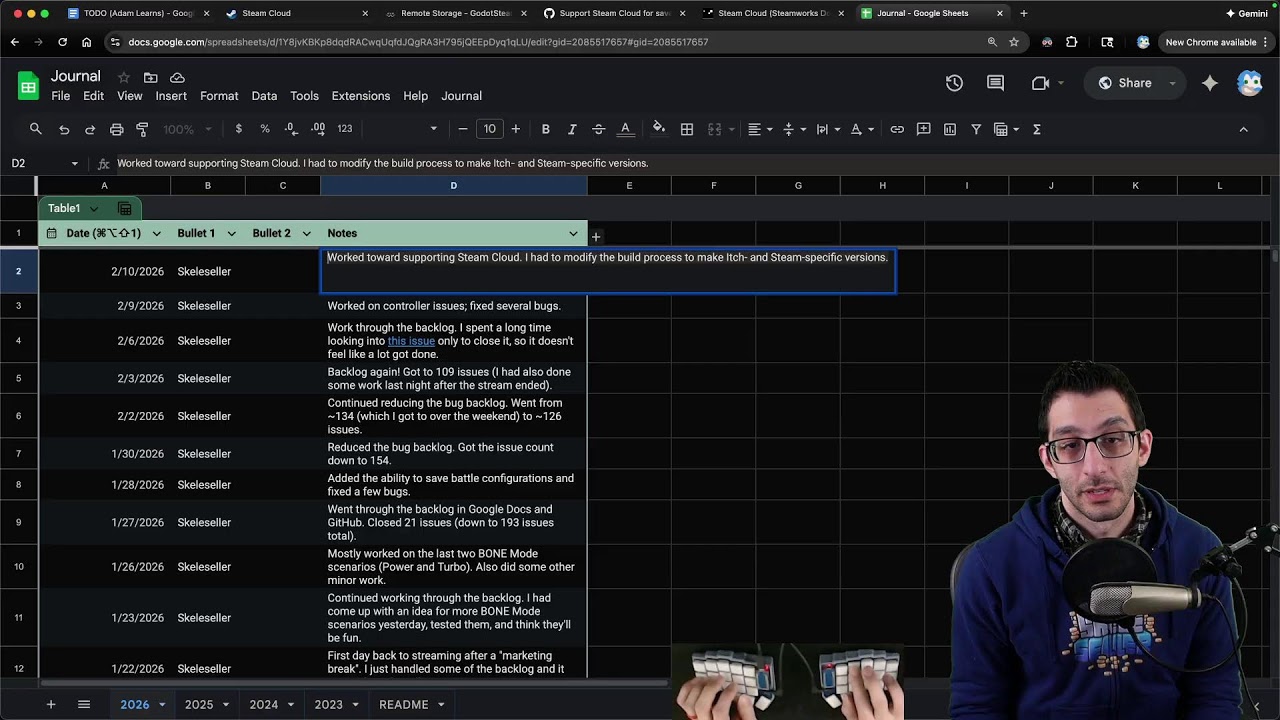Decrease font size with minus button
Image resolution: width=1280 pixels, height=720 pixels.
(463, 129)
